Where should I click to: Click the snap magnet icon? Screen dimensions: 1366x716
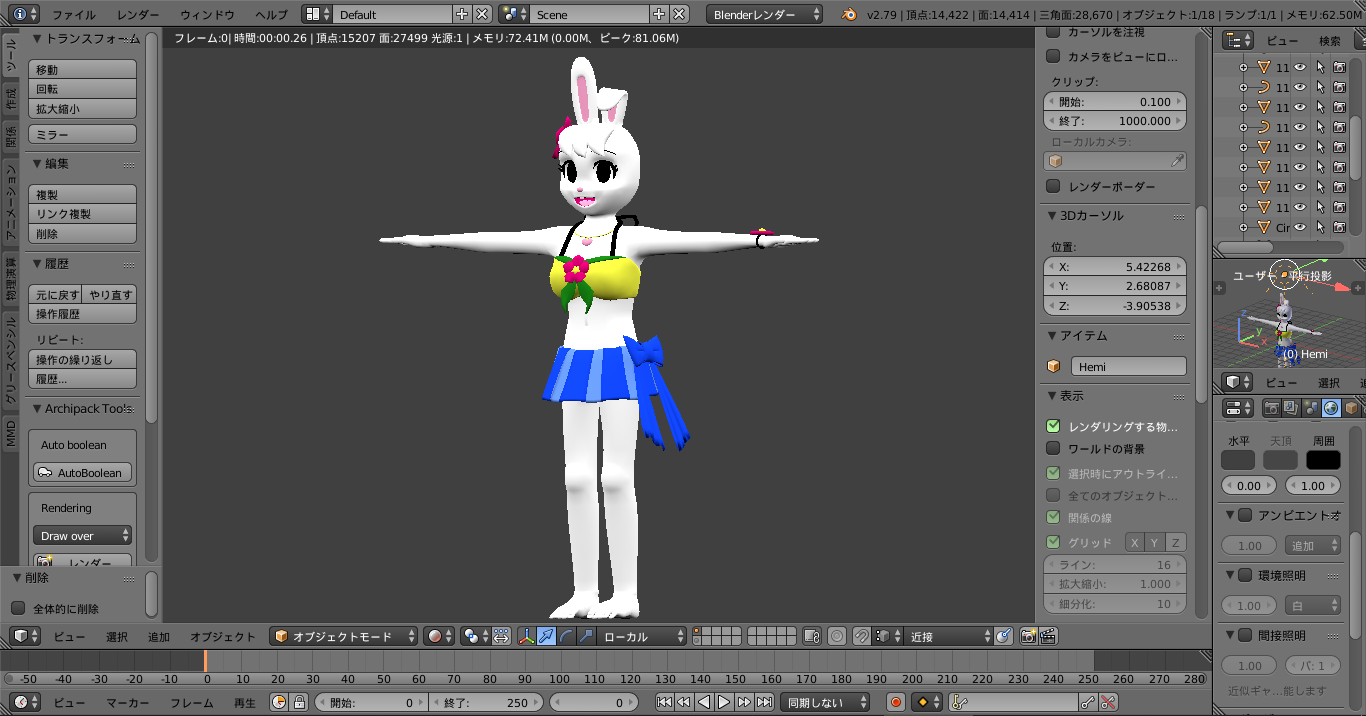pyautogui.click(x=861, y=636)
